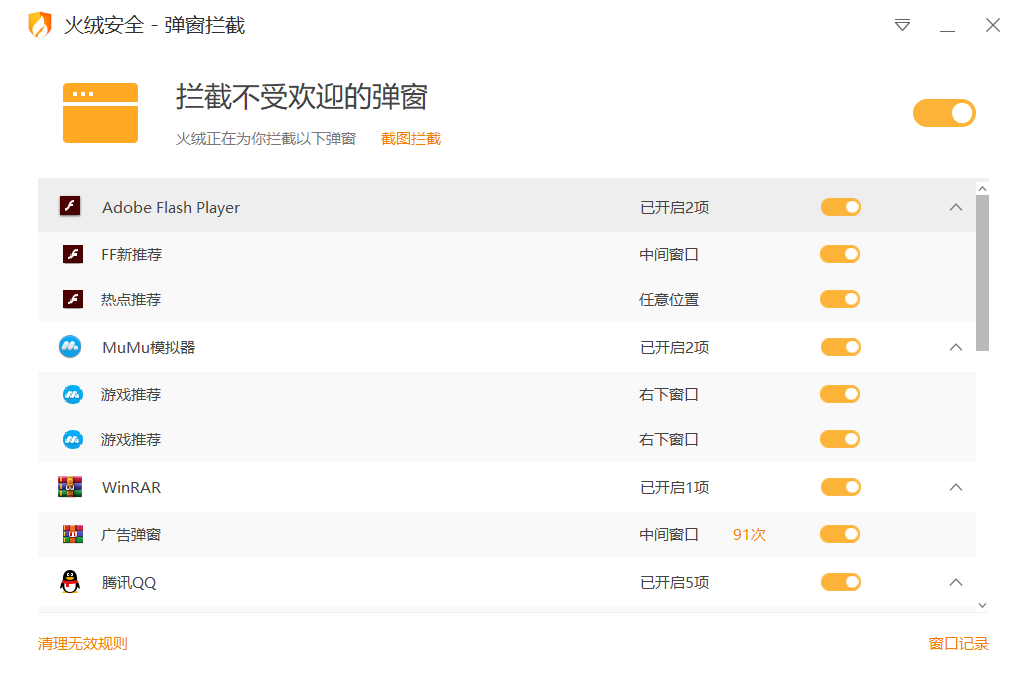Screen dimensions: 1027x675
Task: Click 任意位置 label in 热点推荐 row
Action: (x=669, y=300)
